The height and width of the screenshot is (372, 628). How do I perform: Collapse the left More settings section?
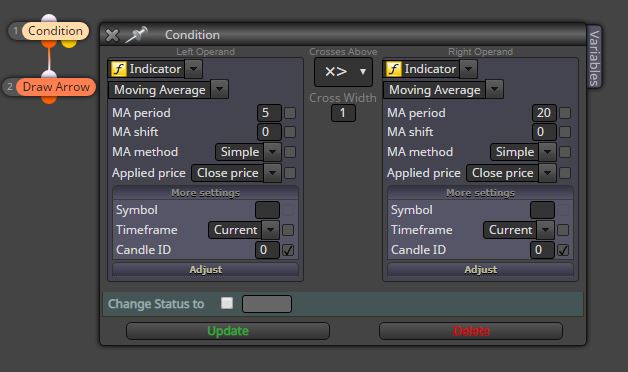pos(205,193)
